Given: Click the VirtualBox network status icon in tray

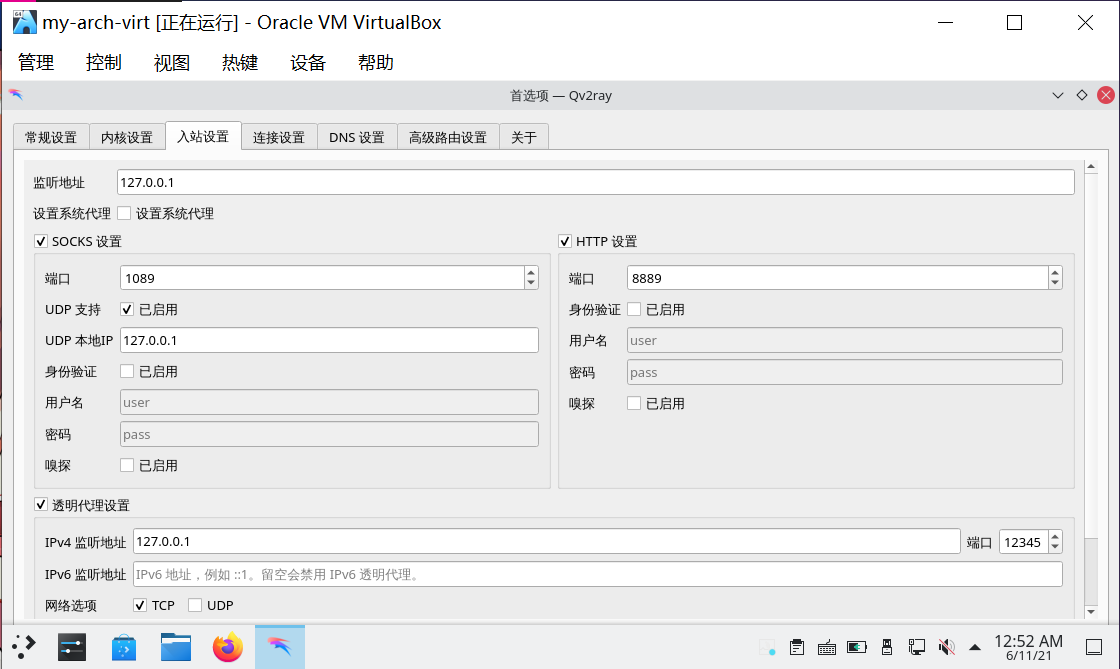Looking at the screenshot, I should coord(917,647).
